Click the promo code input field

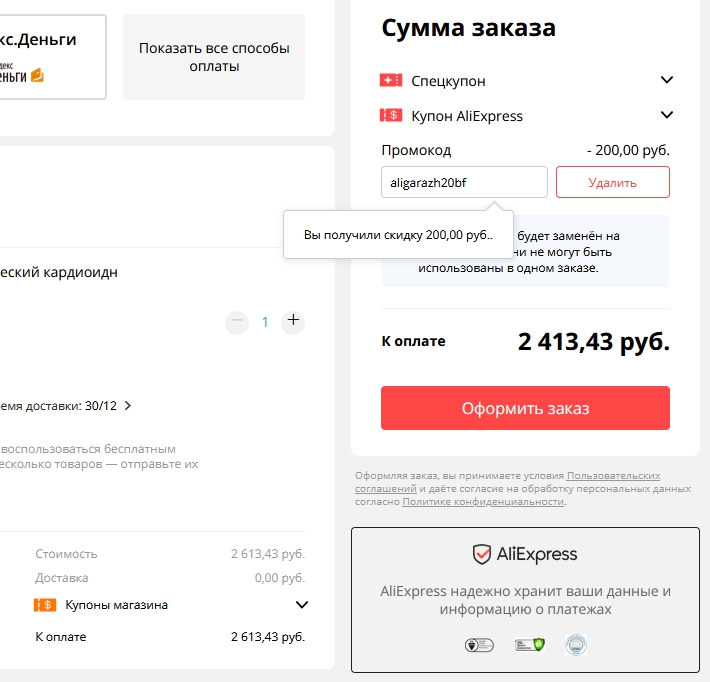point(464,182)
